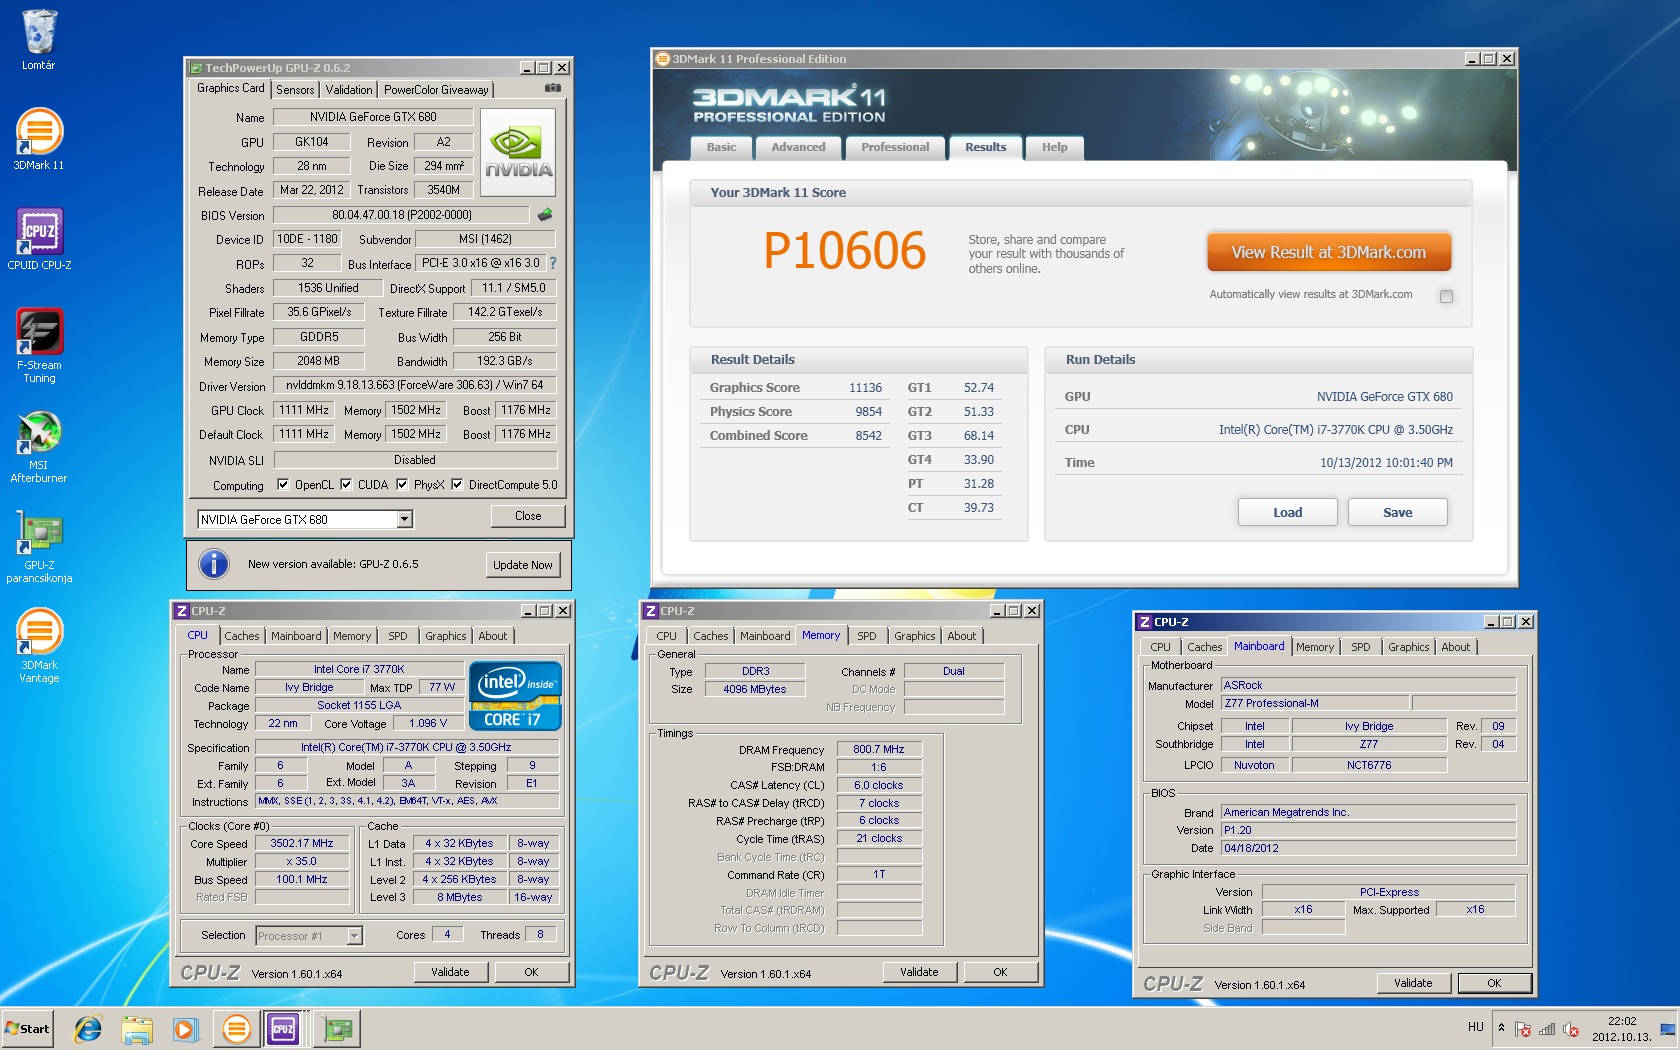Open the NVIDIA GeForce GTX 680 card dropdown
This screenshot has height=1050, width=1680.
(405, 519)
